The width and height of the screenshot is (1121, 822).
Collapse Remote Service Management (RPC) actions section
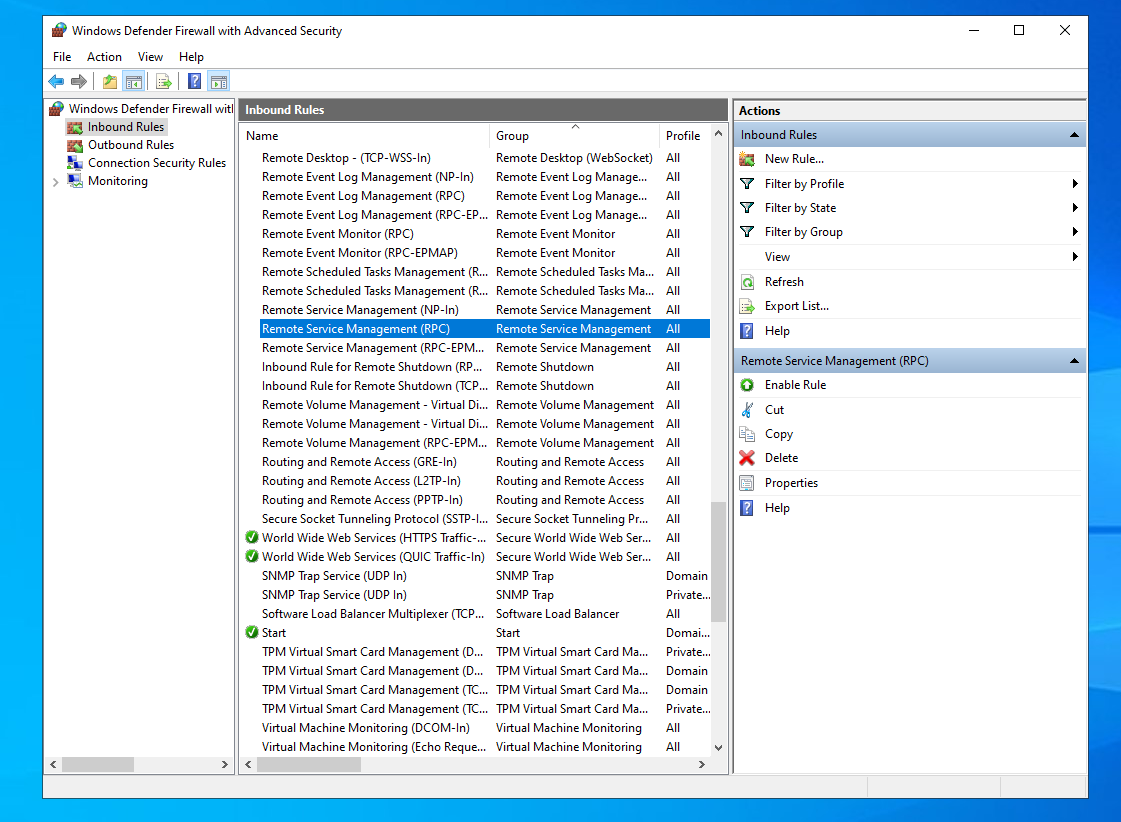tap(1074, 361)
